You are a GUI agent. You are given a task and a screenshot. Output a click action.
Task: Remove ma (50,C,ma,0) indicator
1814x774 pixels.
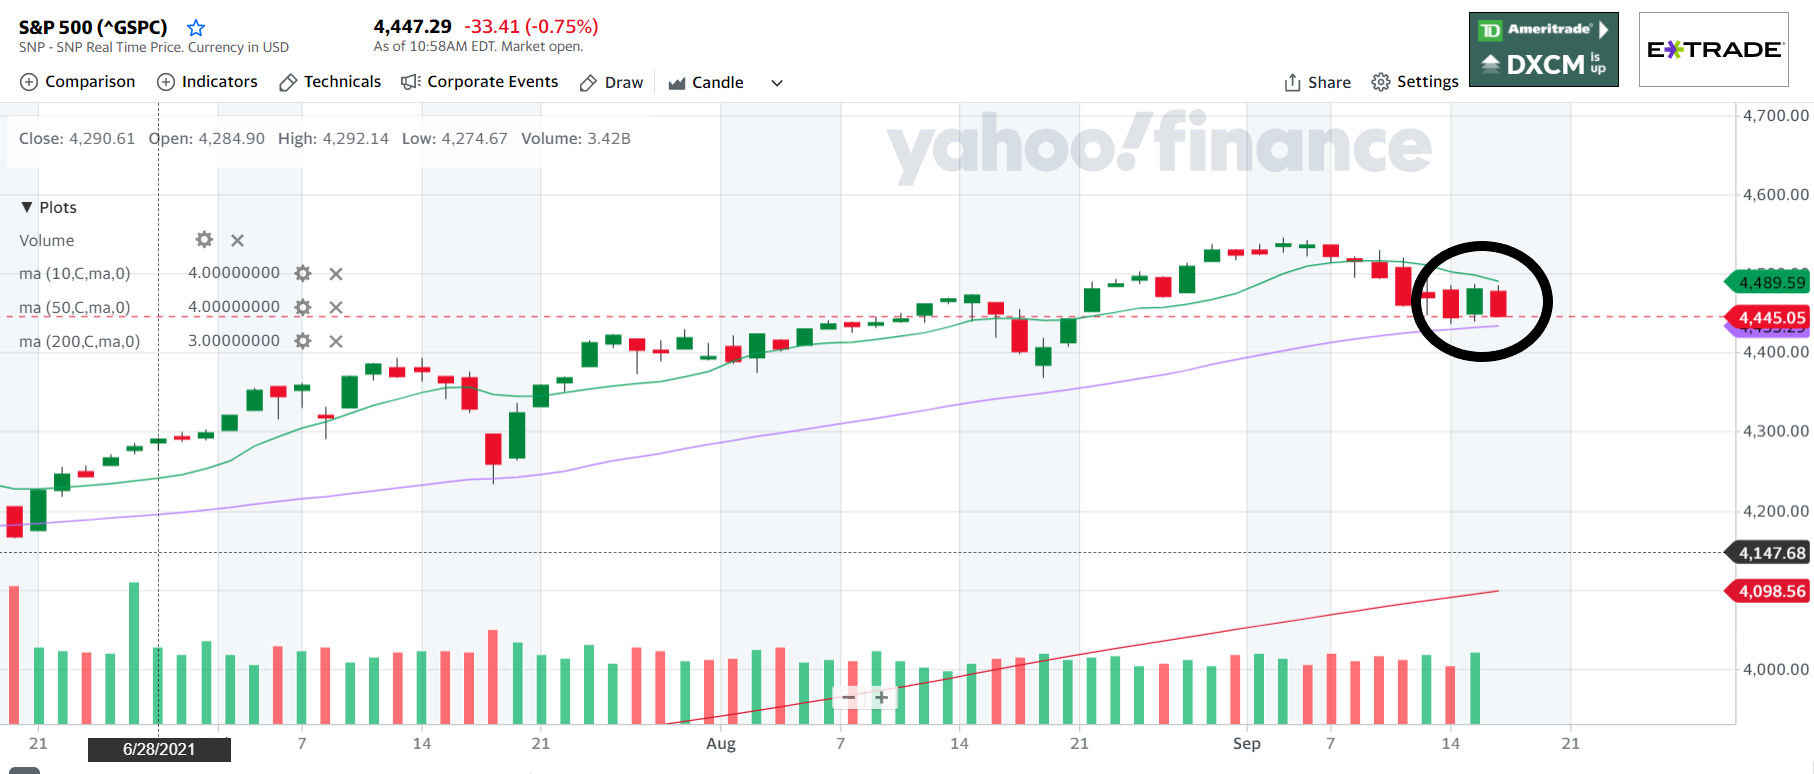pos(336,307)
